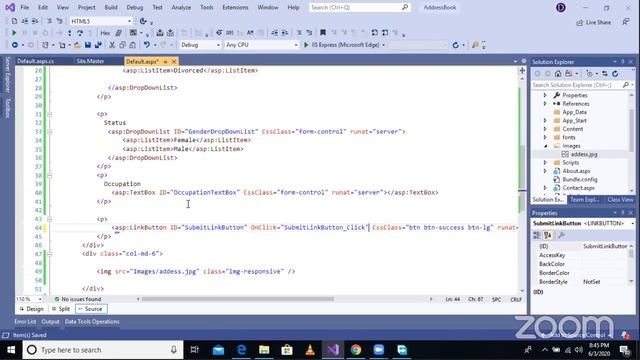
Task: Click the Cut scissors icon
Action: tap(112, 45)
